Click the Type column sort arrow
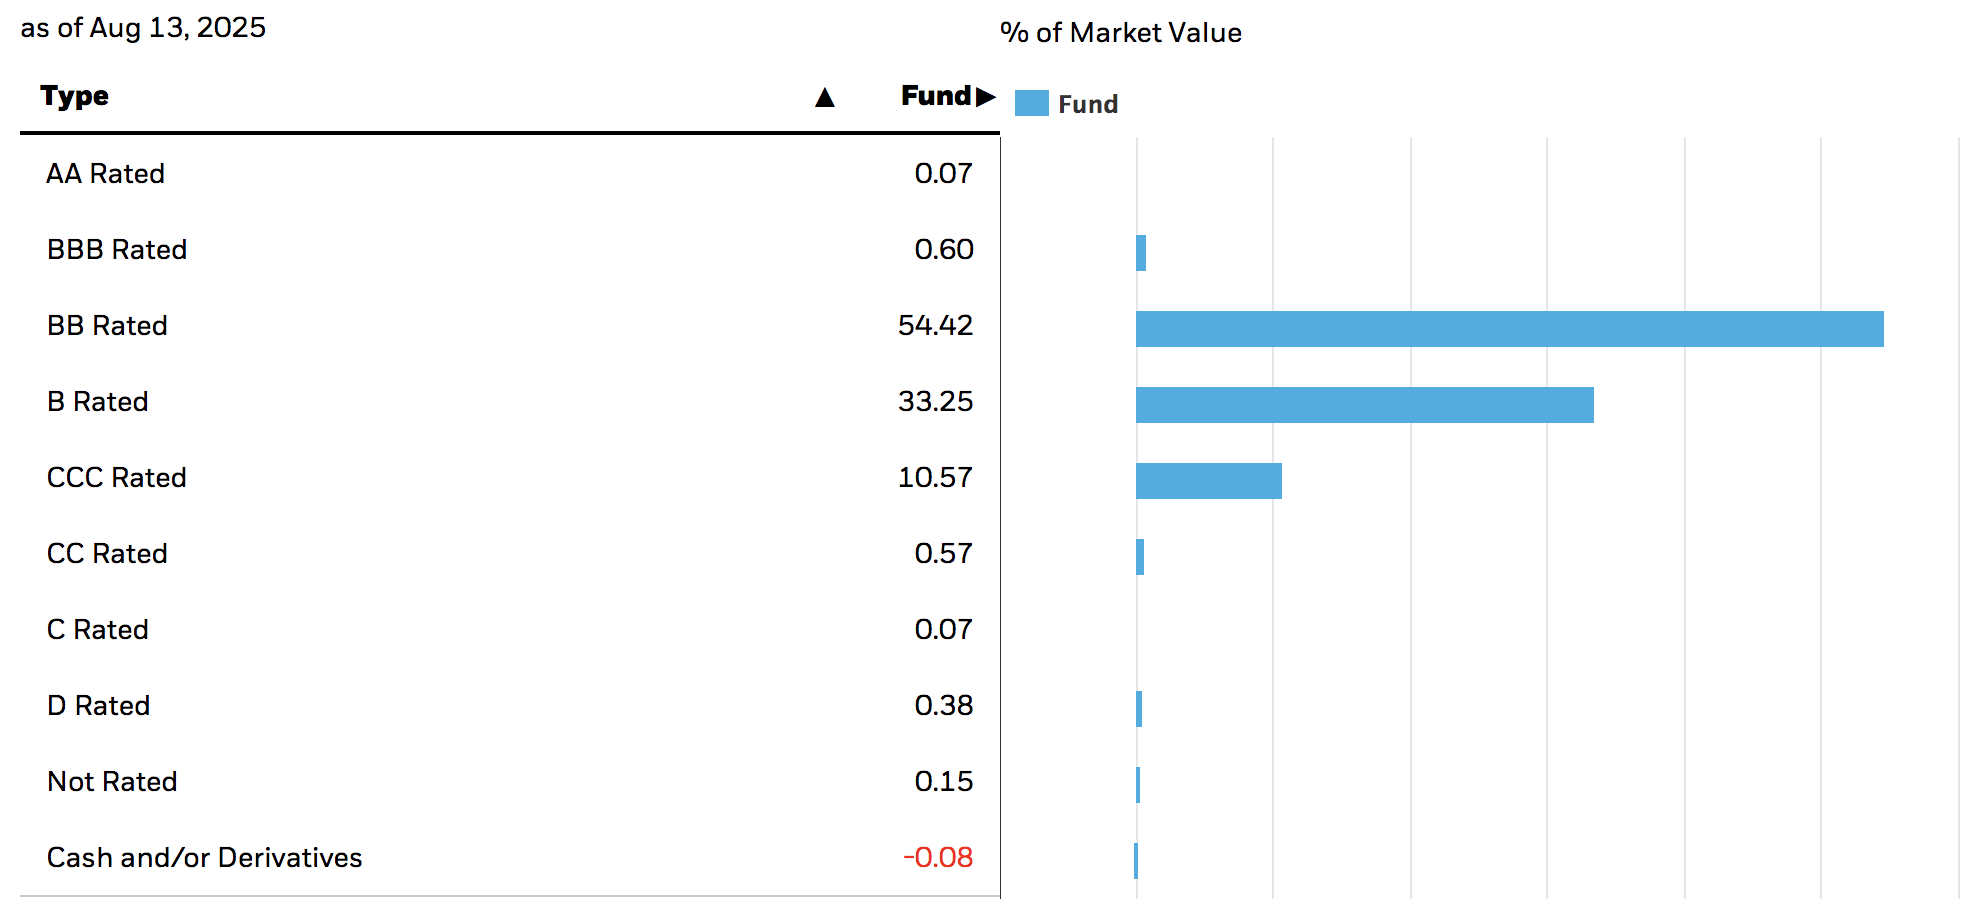This screenshot has height=916, width=1972. click(824, 97)
